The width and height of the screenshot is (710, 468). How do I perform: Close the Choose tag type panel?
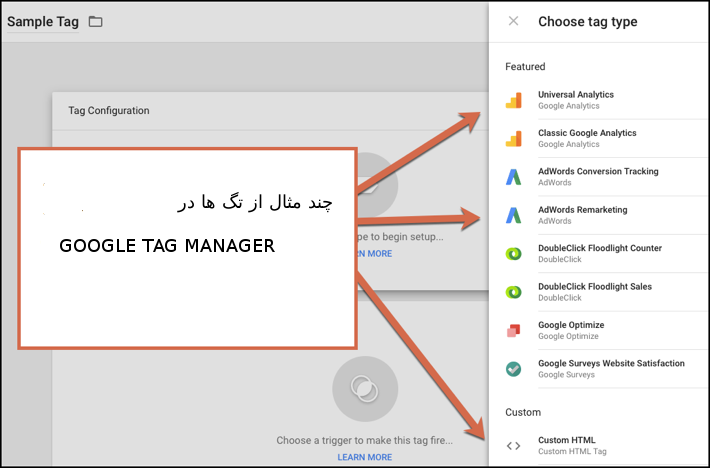513,21
